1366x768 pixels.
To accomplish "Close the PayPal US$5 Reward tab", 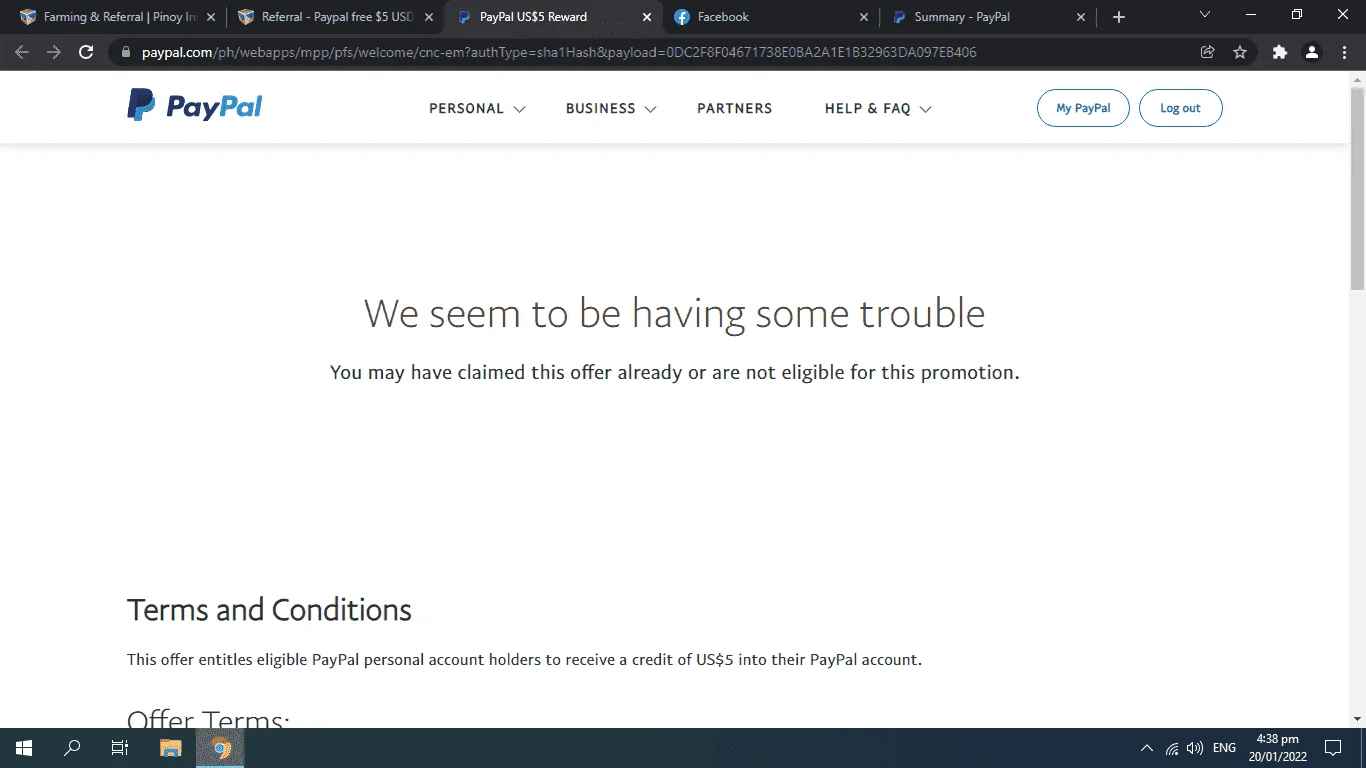I will pyautogui.click(x=647, y=17).
